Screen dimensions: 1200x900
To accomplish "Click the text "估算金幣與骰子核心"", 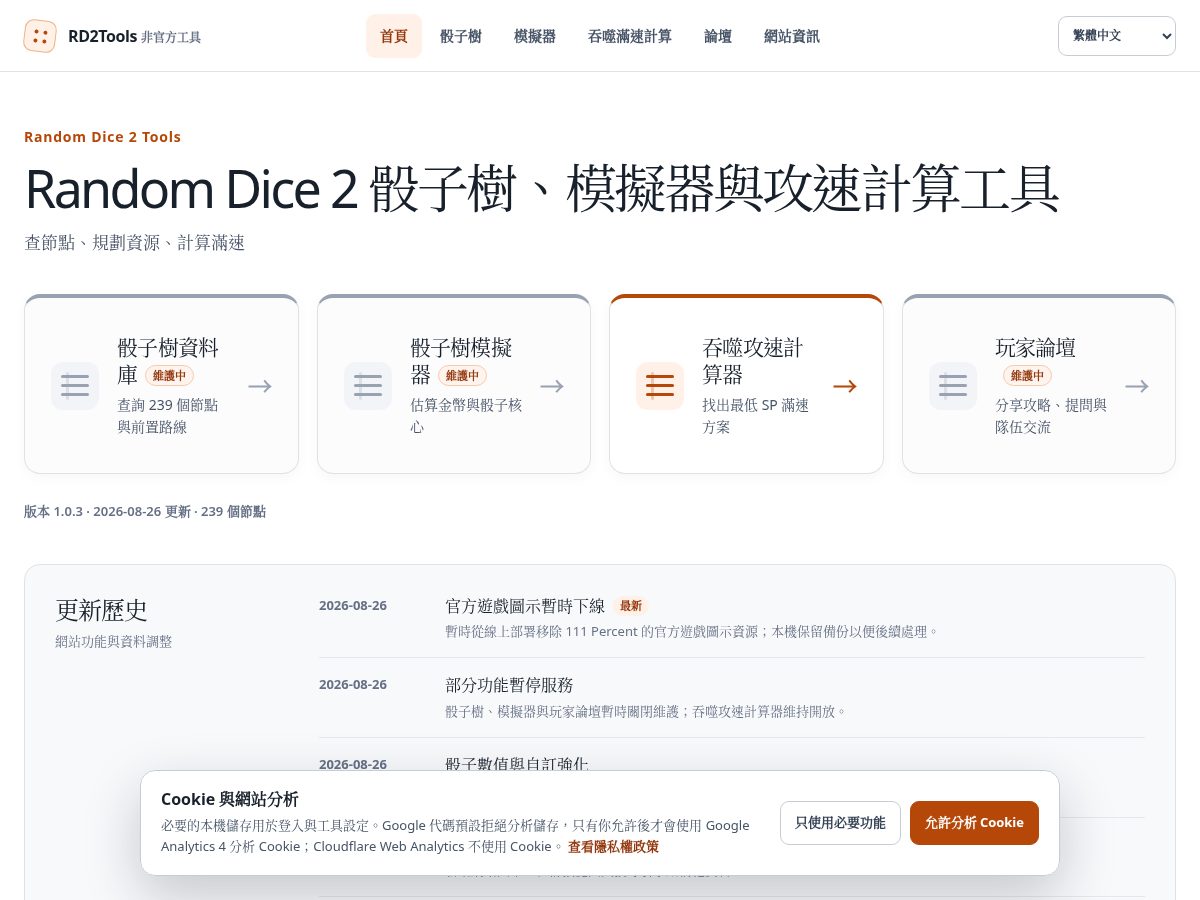I will pos(466,416).
